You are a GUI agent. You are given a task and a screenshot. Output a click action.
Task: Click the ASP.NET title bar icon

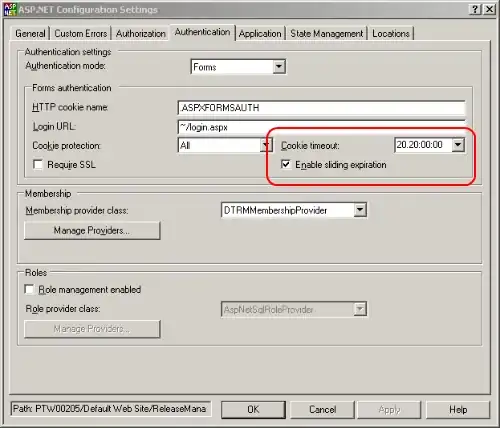[10, 10]
